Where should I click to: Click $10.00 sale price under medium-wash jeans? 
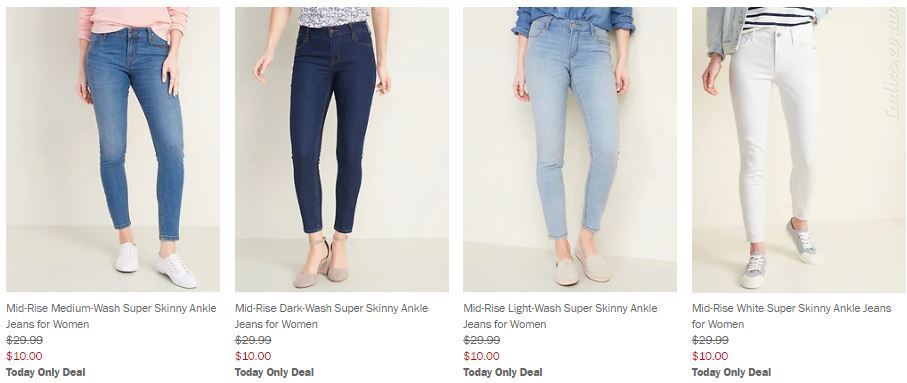coord(24,356)
